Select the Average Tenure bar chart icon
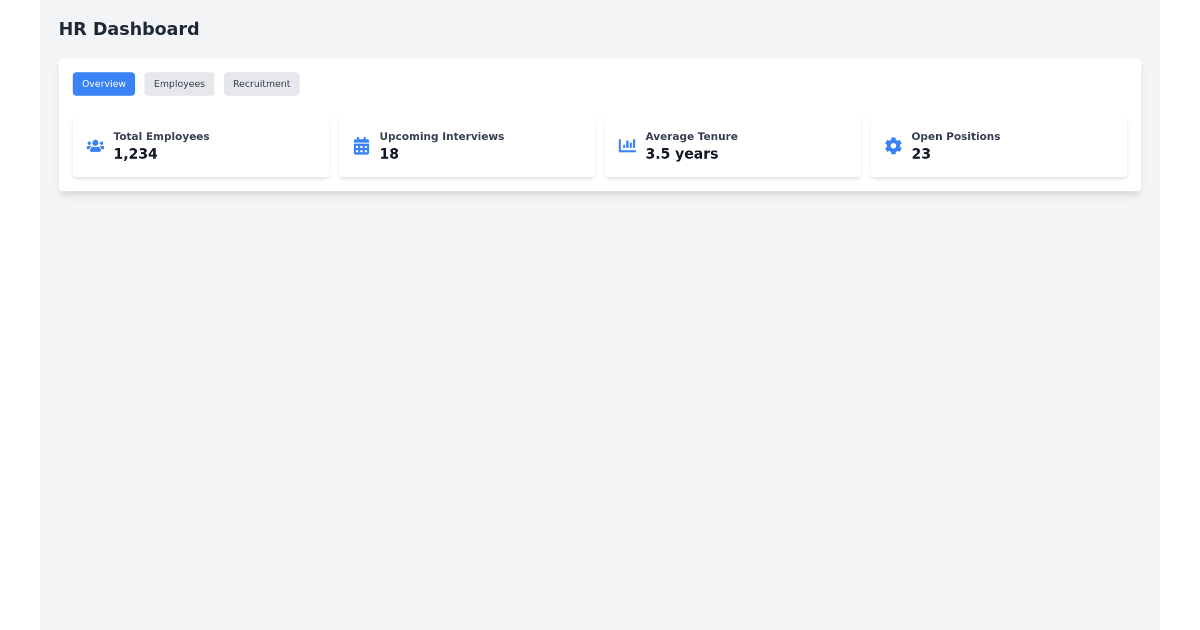Viewport: 1200px width, 630px height. pyautogui.click(x=627, y=145)
